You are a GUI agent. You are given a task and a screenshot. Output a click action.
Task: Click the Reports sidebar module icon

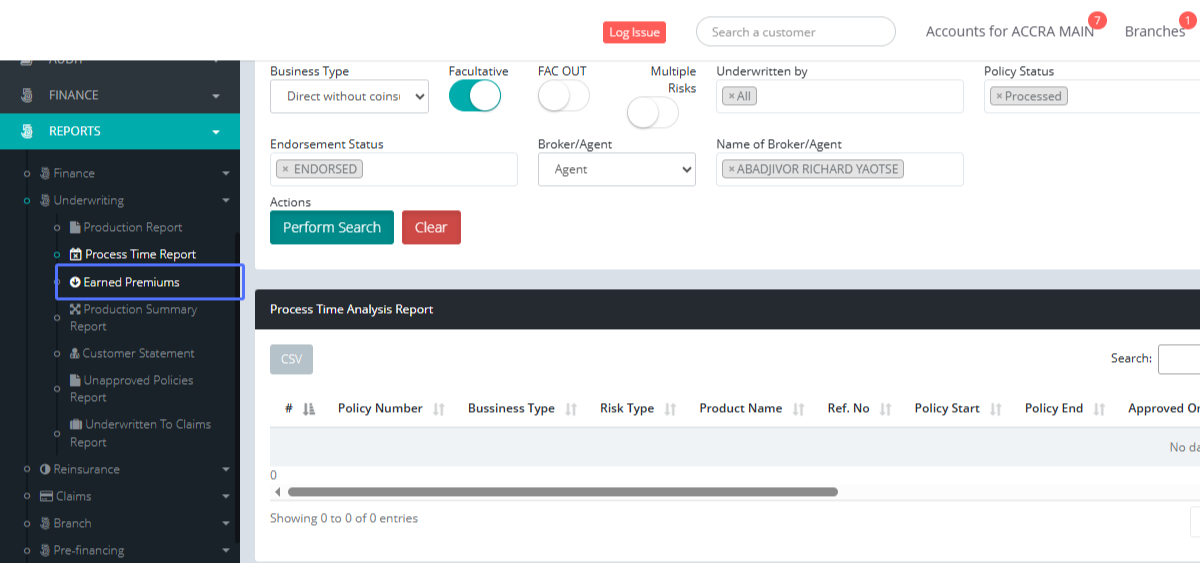[27, 131]
